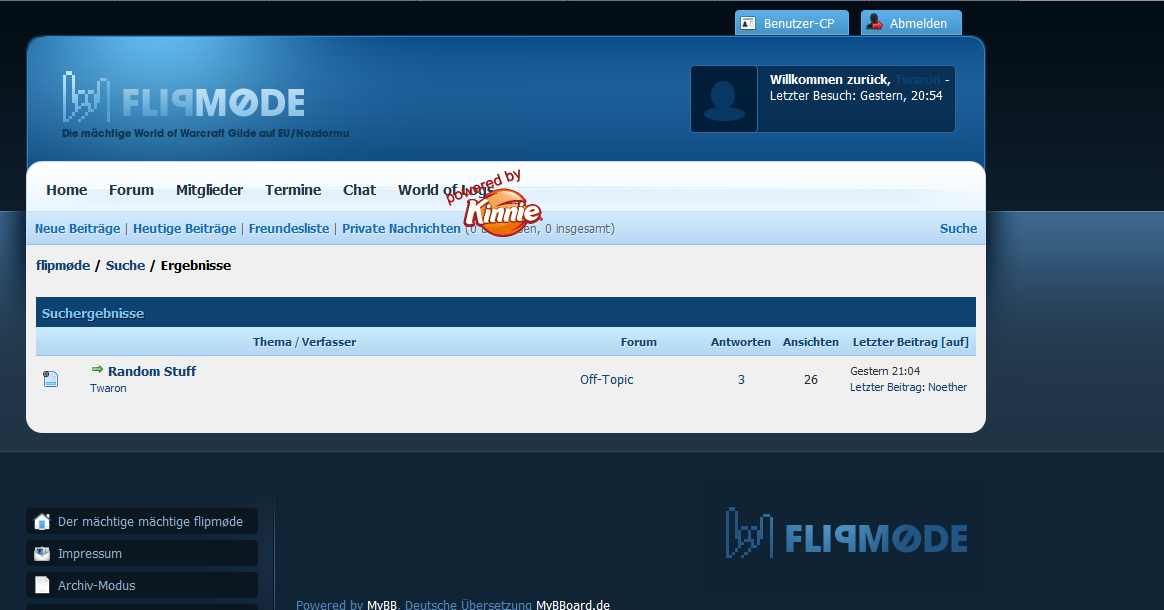Click the Benutzer-CP icon at top

pyautogui.click(x=748, y=23)
